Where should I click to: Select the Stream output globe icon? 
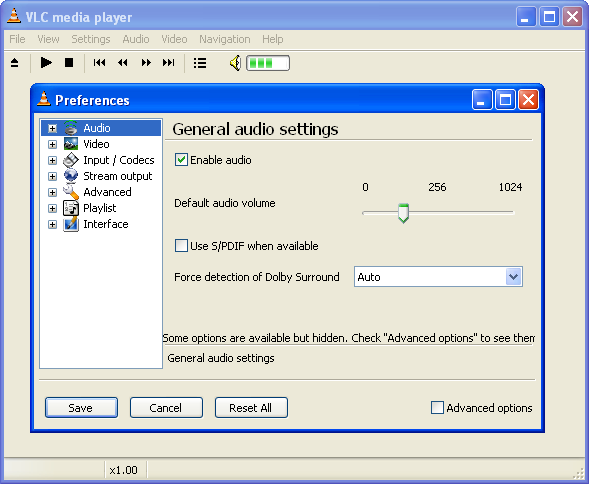[71, 176]
